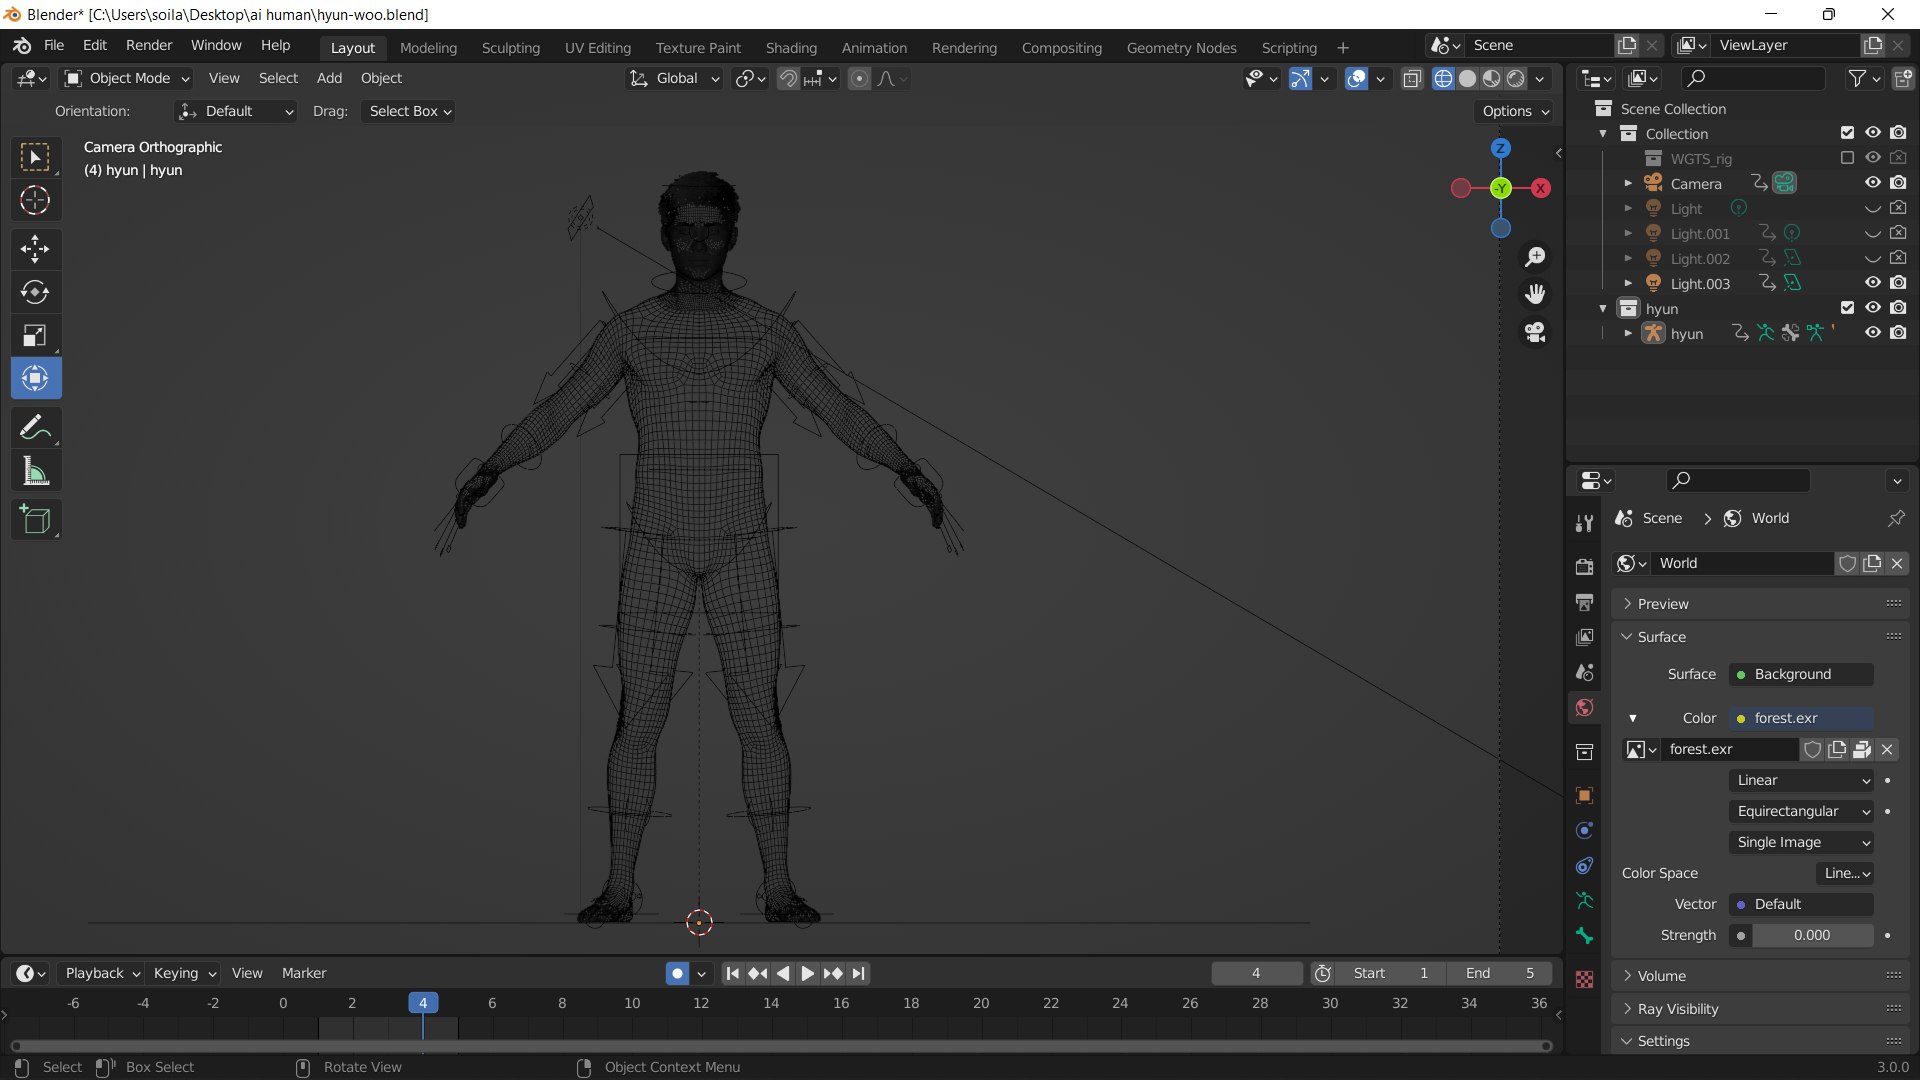This screenshot has height=1080, width=1920.
Task: Pick the Measure ruler tool
Action: [x=35, y=471]
